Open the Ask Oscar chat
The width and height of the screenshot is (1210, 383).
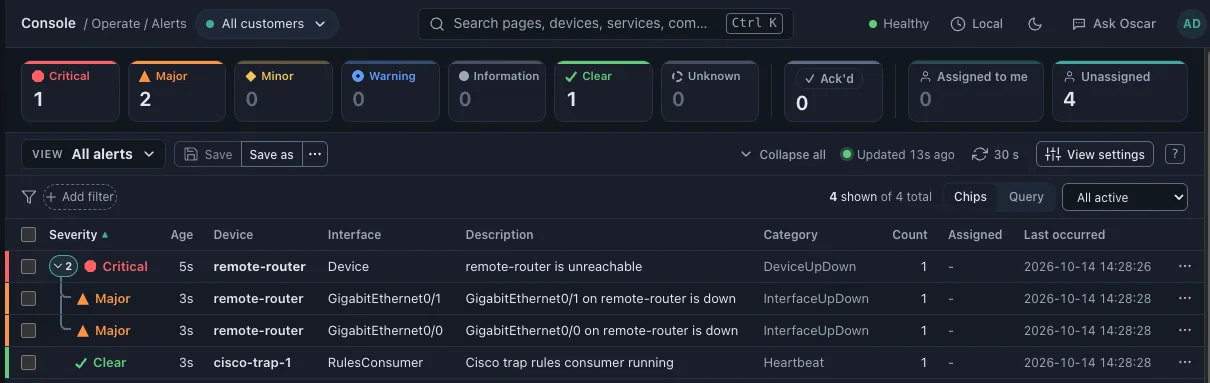tap(1113, 23)
